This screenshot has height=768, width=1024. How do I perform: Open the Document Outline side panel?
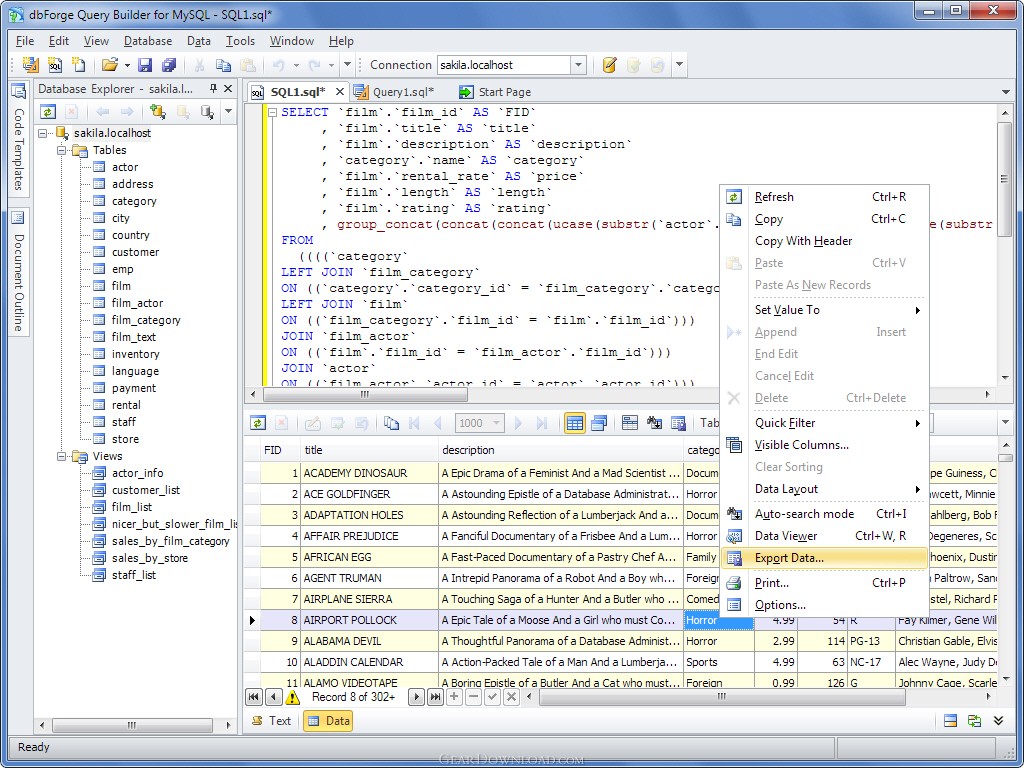click(18, 270)
